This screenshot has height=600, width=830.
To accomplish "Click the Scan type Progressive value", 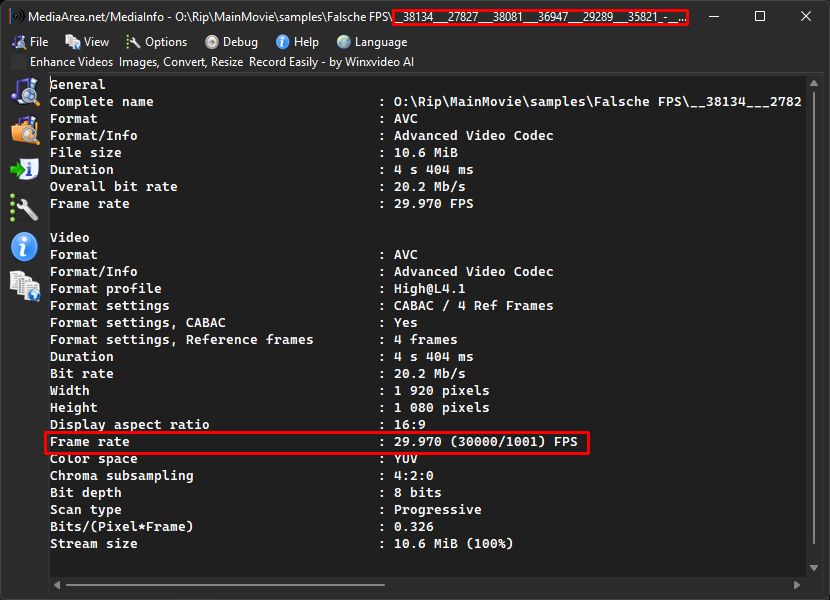I will (x=437, y=509).
